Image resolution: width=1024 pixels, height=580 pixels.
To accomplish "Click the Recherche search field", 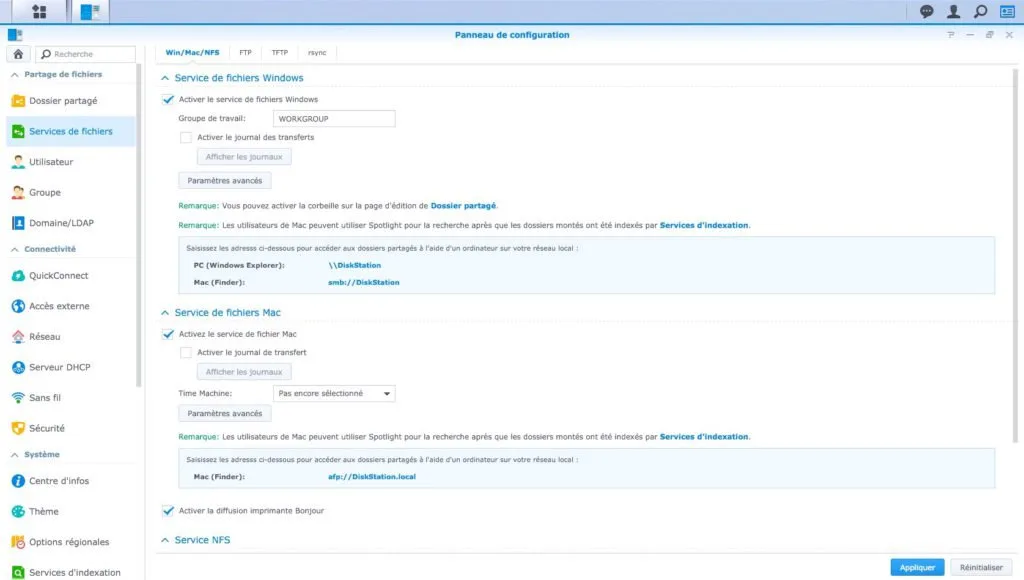I will pos(86,54).
